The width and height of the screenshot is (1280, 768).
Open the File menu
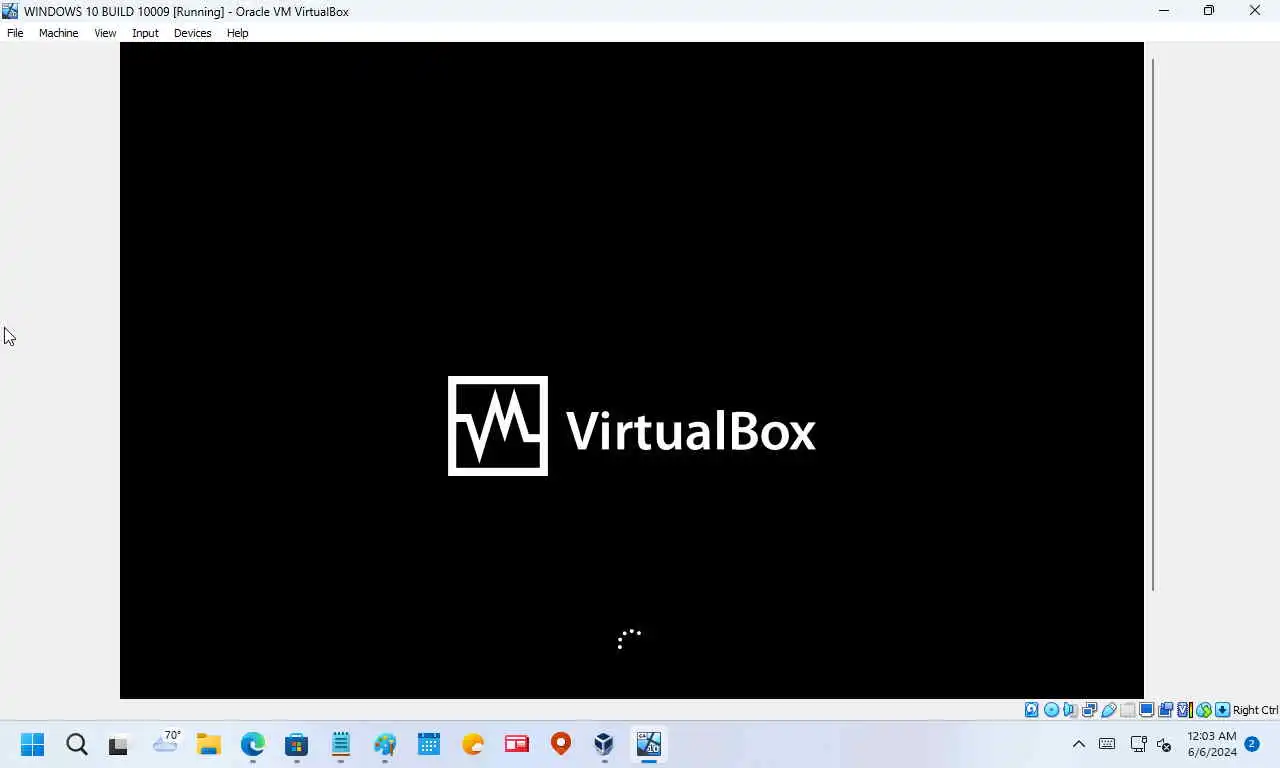point(15,33)
